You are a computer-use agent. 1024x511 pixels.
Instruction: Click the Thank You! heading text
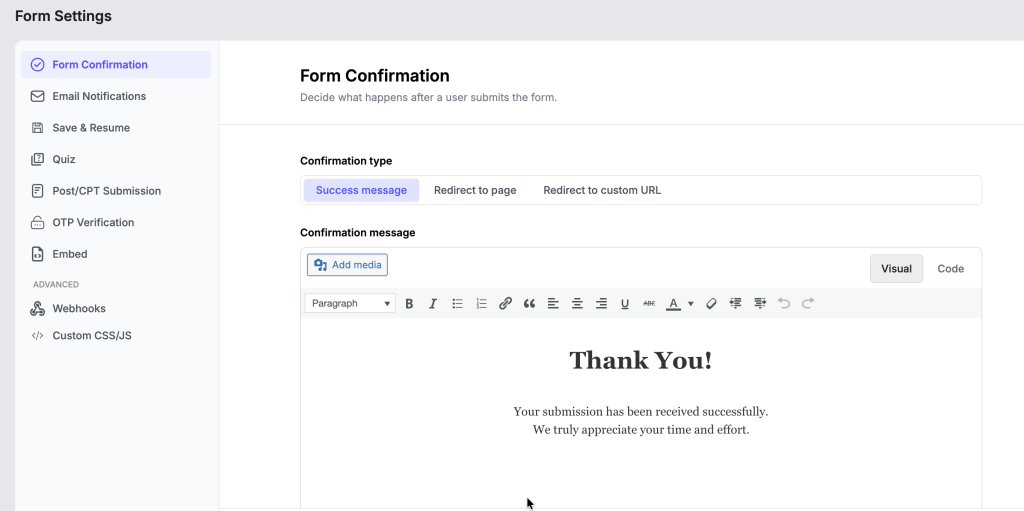(641, 360)
